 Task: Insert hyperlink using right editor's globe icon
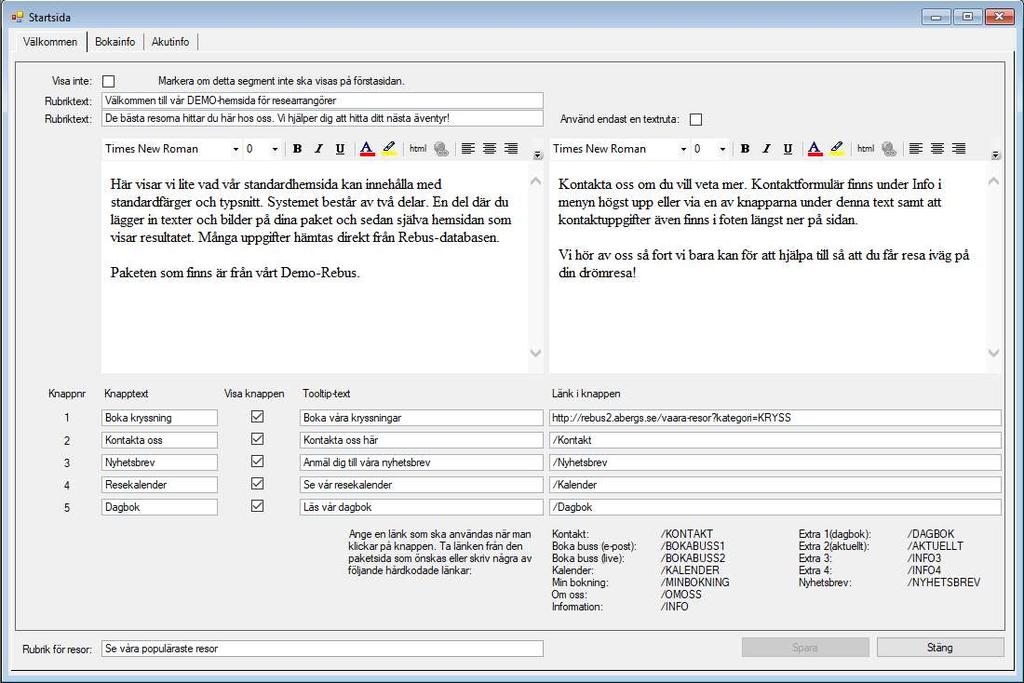(889, 149)
